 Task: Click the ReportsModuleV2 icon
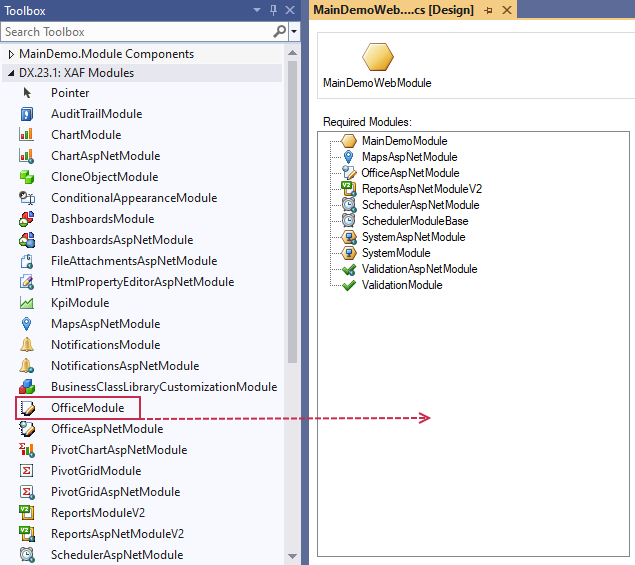[27, 513]
